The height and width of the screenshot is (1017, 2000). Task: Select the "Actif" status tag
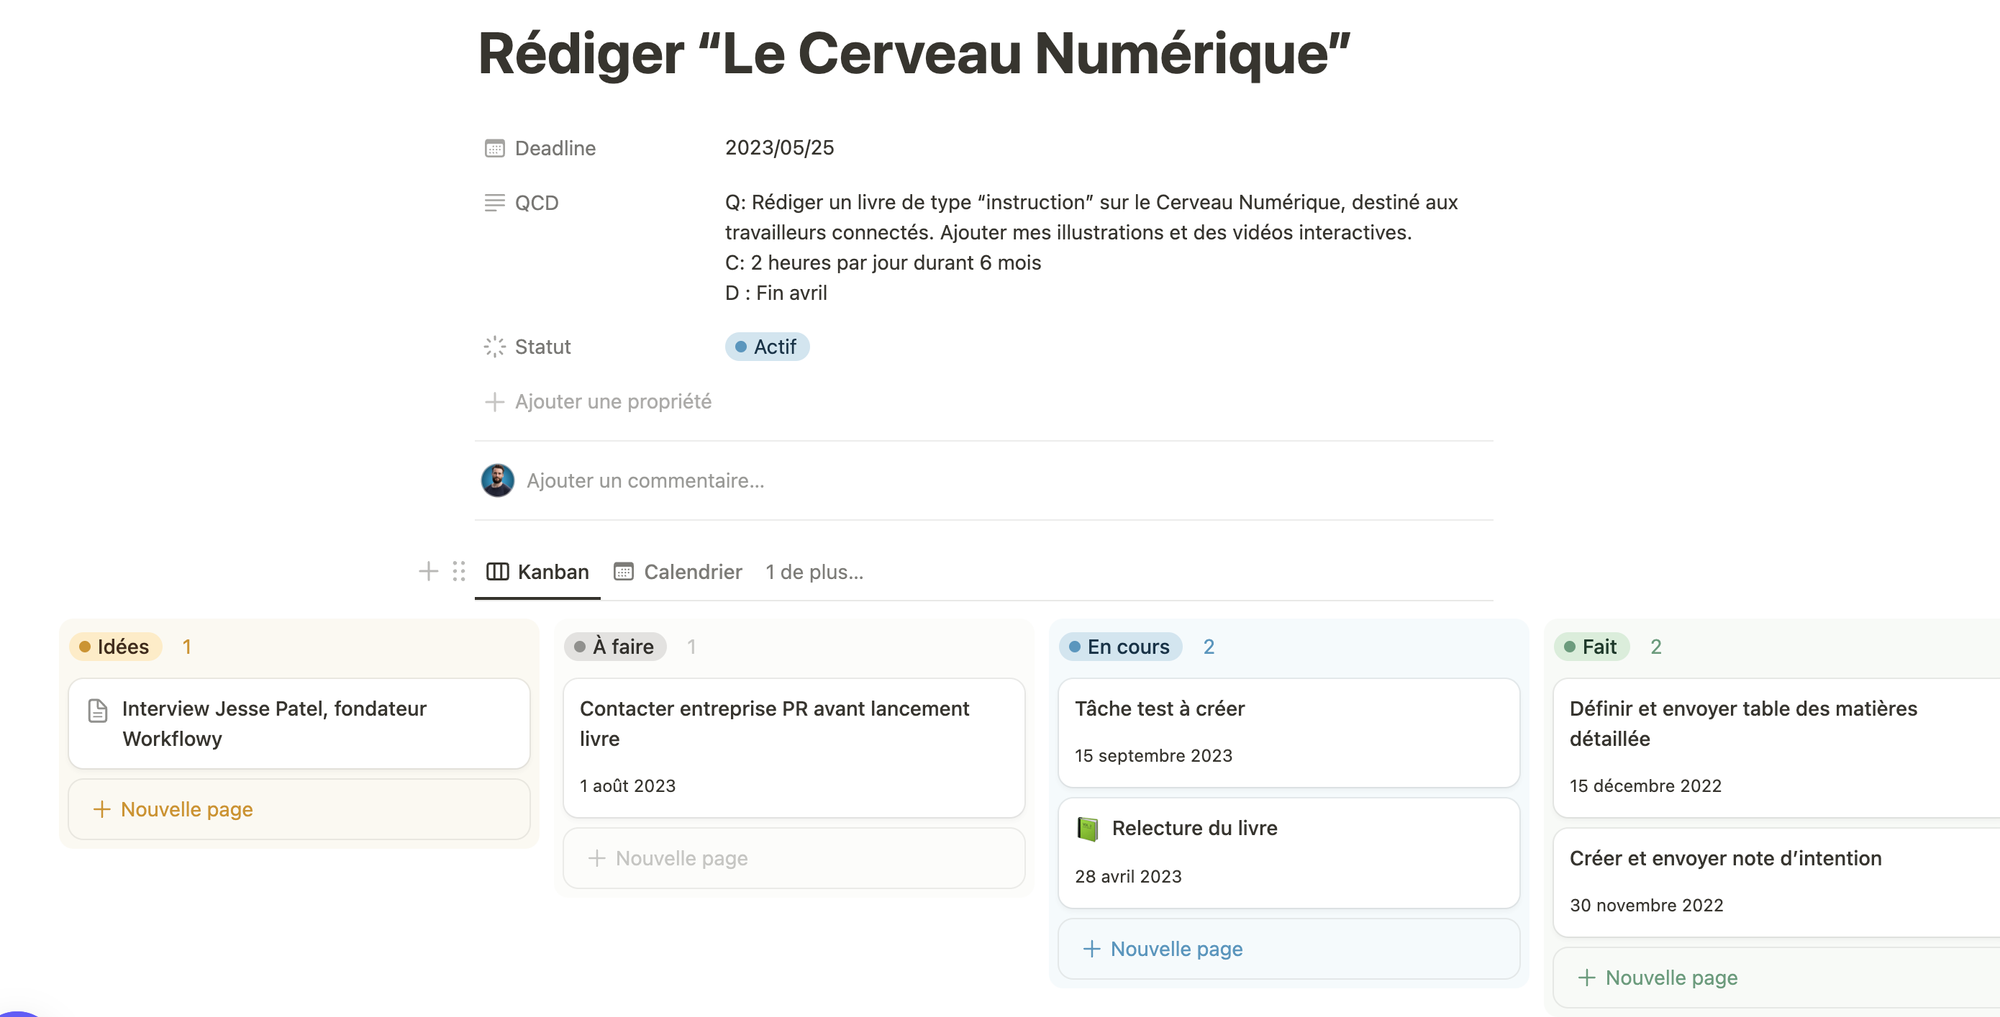[x=767, y=346]
